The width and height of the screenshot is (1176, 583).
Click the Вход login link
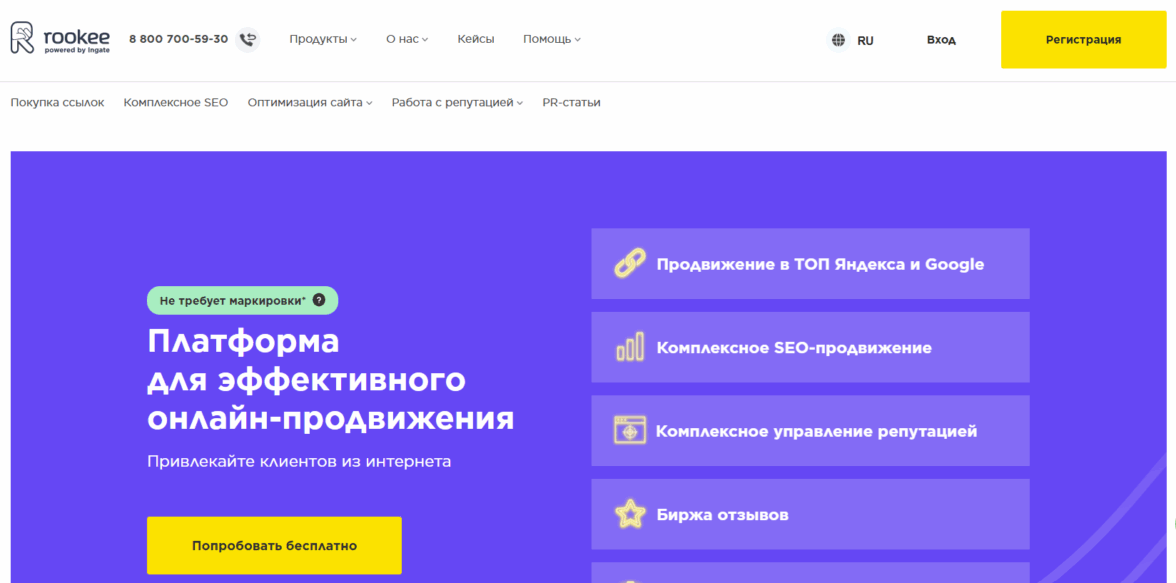point(940,40)
